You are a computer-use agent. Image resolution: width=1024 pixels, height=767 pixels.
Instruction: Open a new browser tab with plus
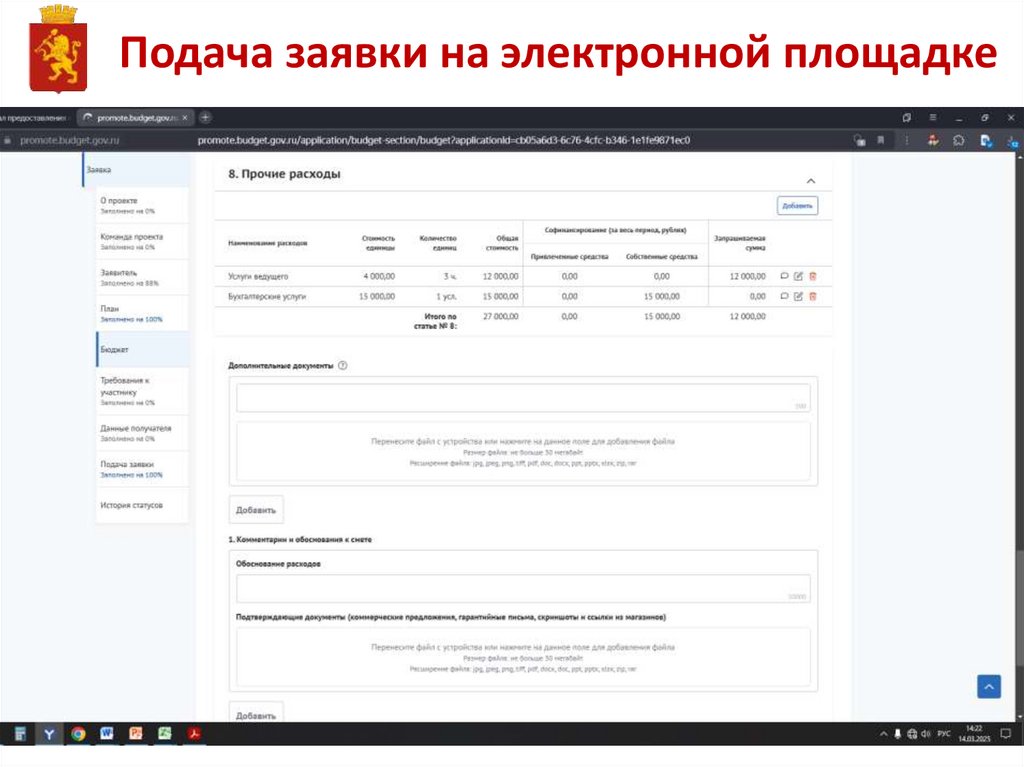(x=205, y=118)
